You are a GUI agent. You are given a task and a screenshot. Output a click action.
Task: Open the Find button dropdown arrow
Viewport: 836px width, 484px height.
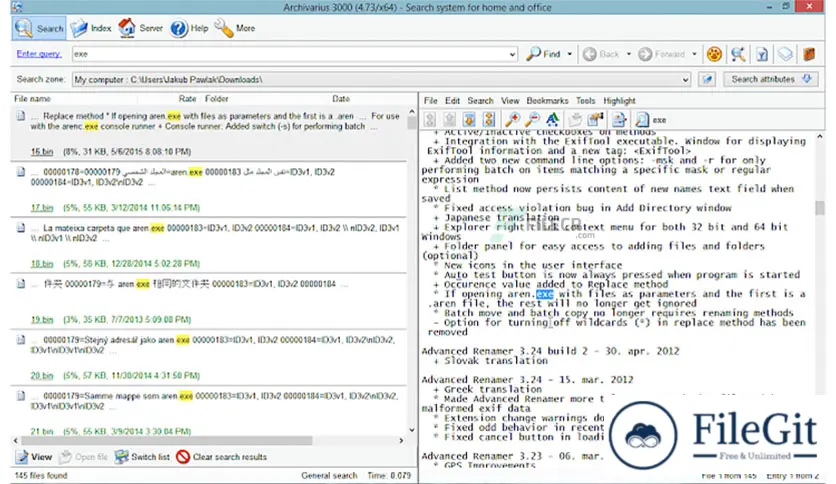[x=569, y=54]
